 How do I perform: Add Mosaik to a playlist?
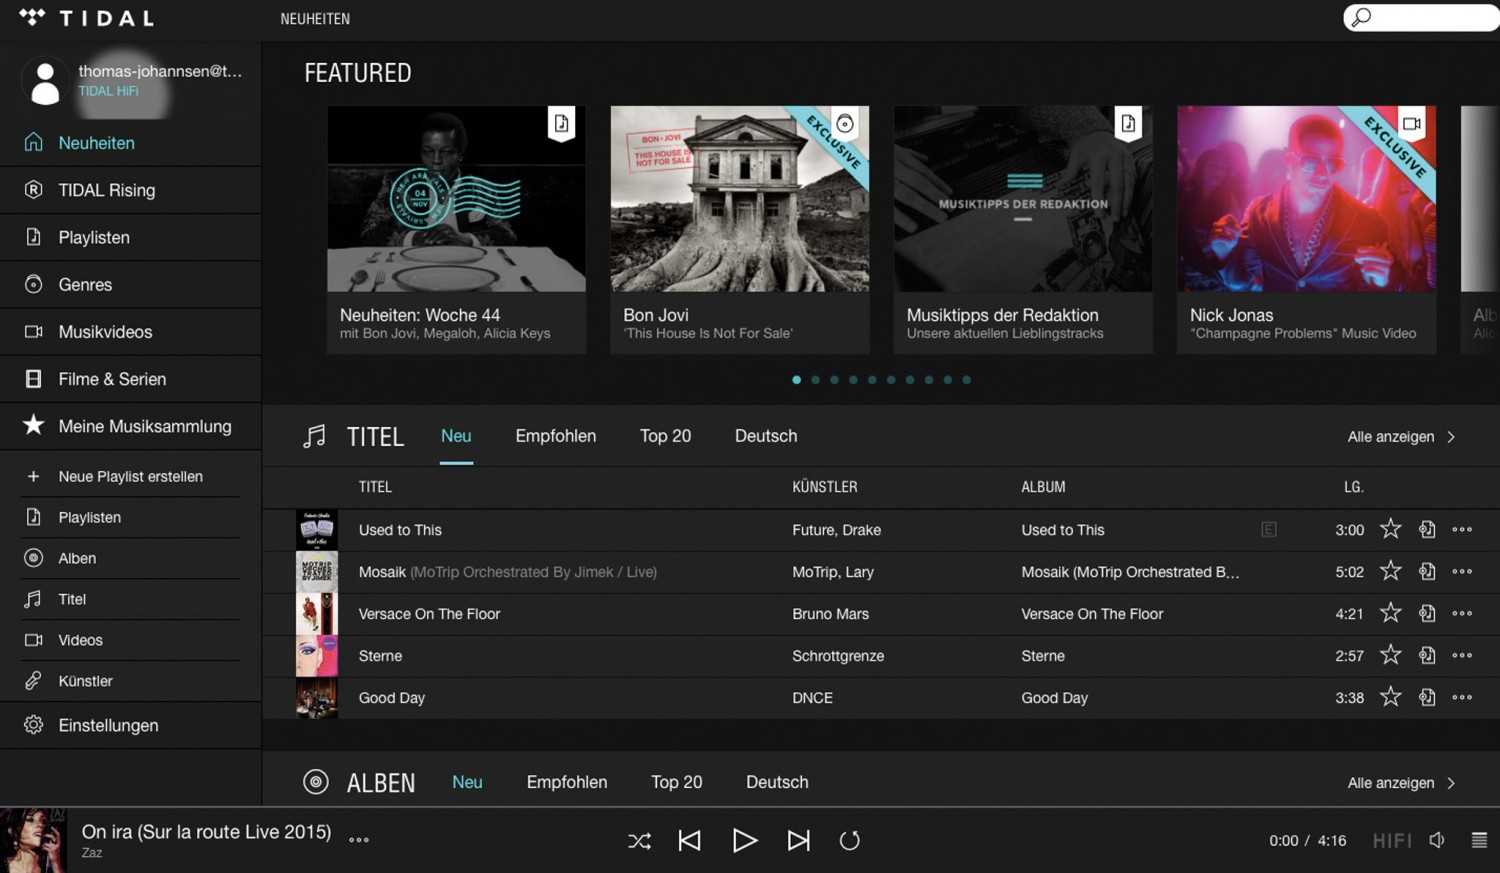tap(1427, 572)
